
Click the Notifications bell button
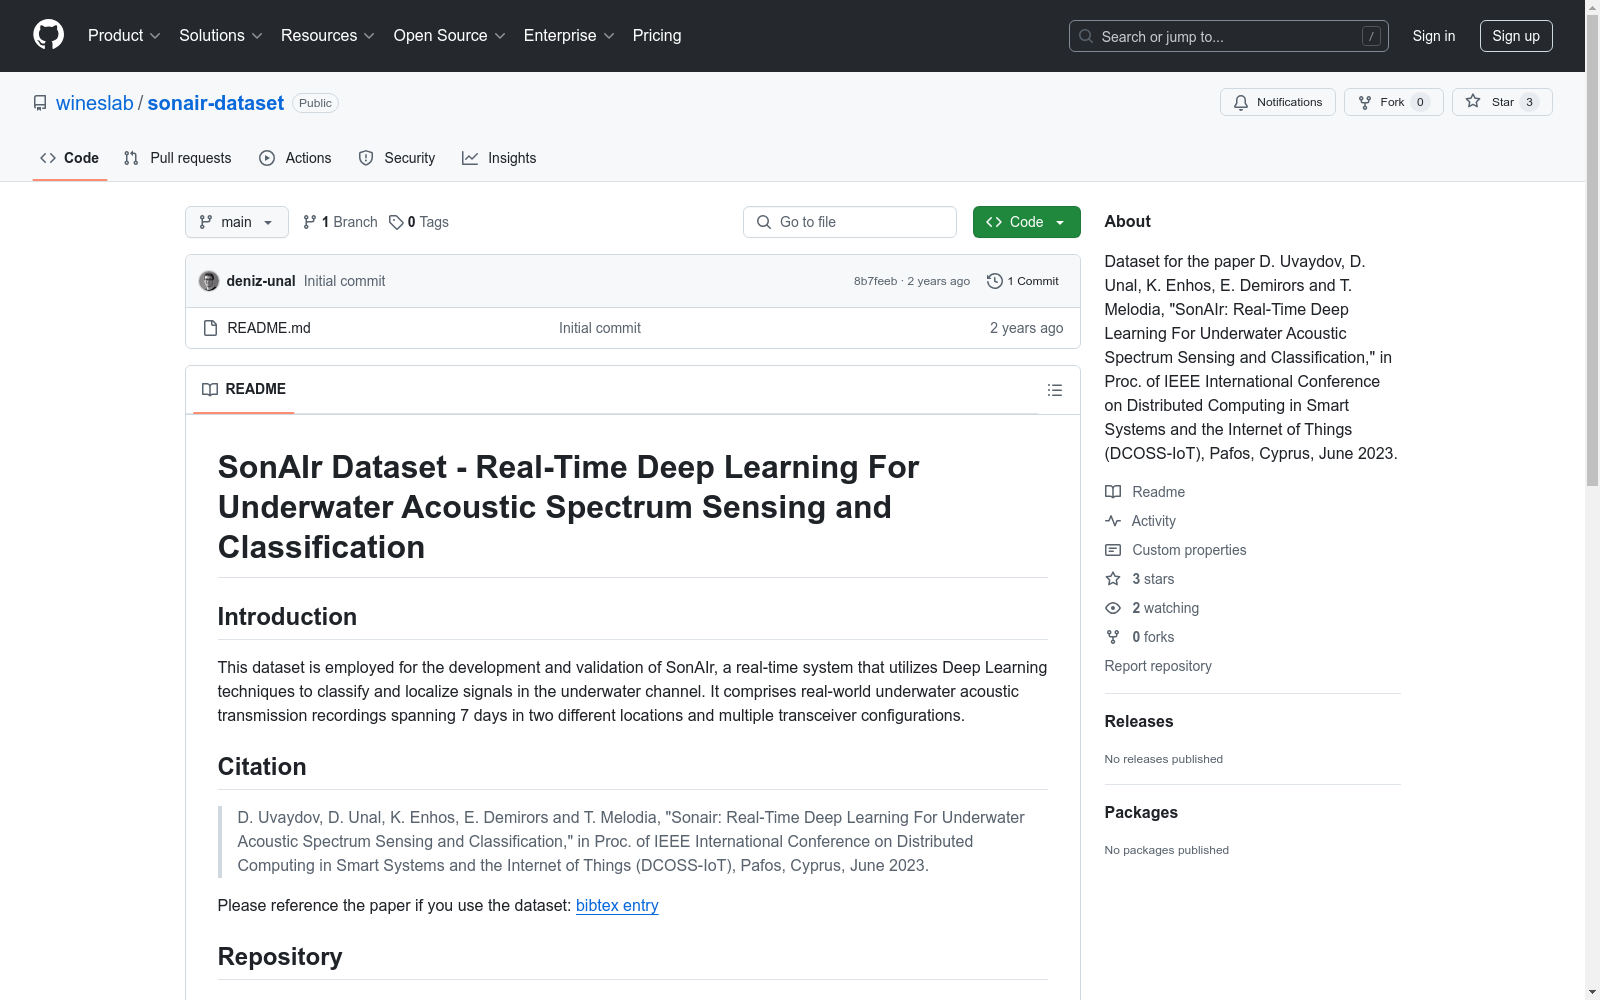coord(1277,102)
